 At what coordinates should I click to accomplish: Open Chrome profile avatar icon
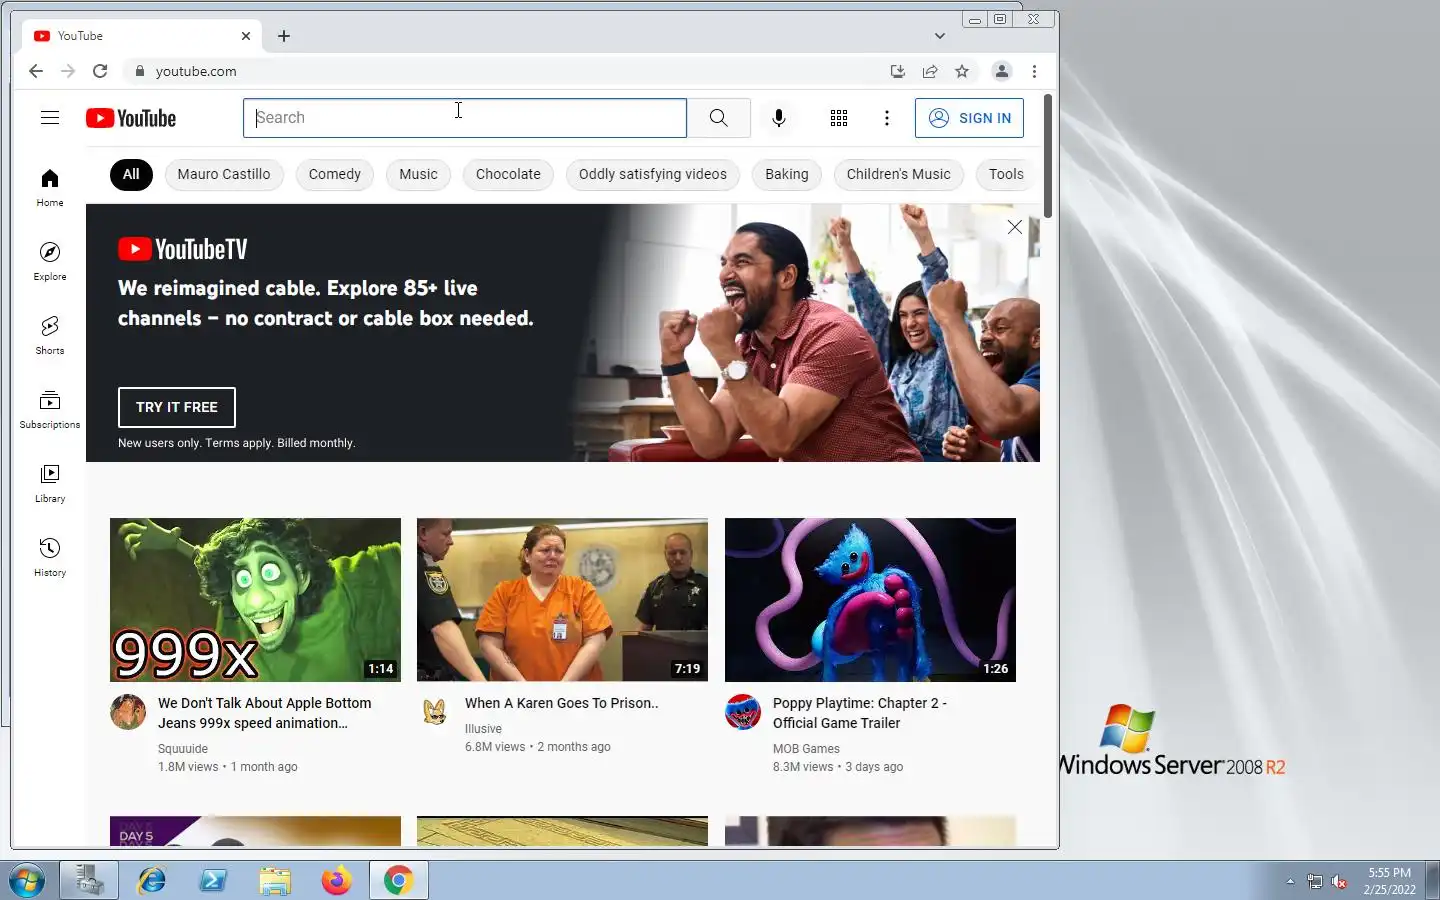1001,71
